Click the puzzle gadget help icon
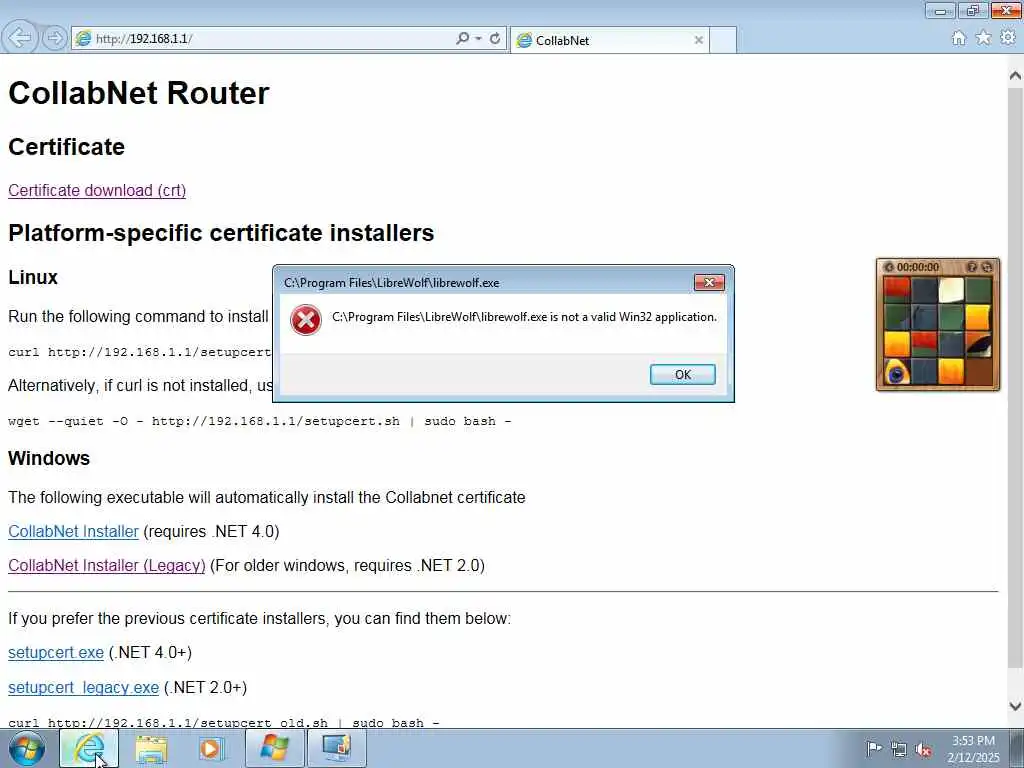The width and height of the screenshot is (1024, 768). tap(972, 267)
